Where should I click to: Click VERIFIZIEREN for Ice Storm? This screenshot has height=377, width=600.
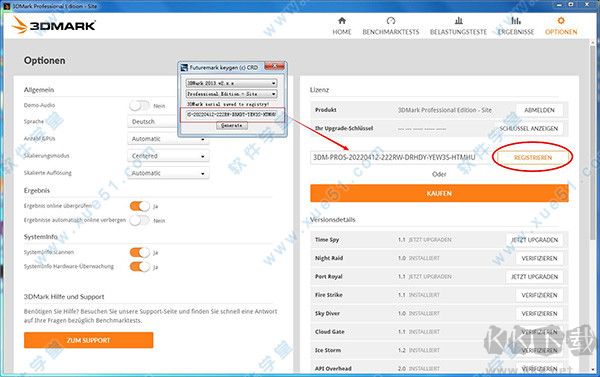539,350
